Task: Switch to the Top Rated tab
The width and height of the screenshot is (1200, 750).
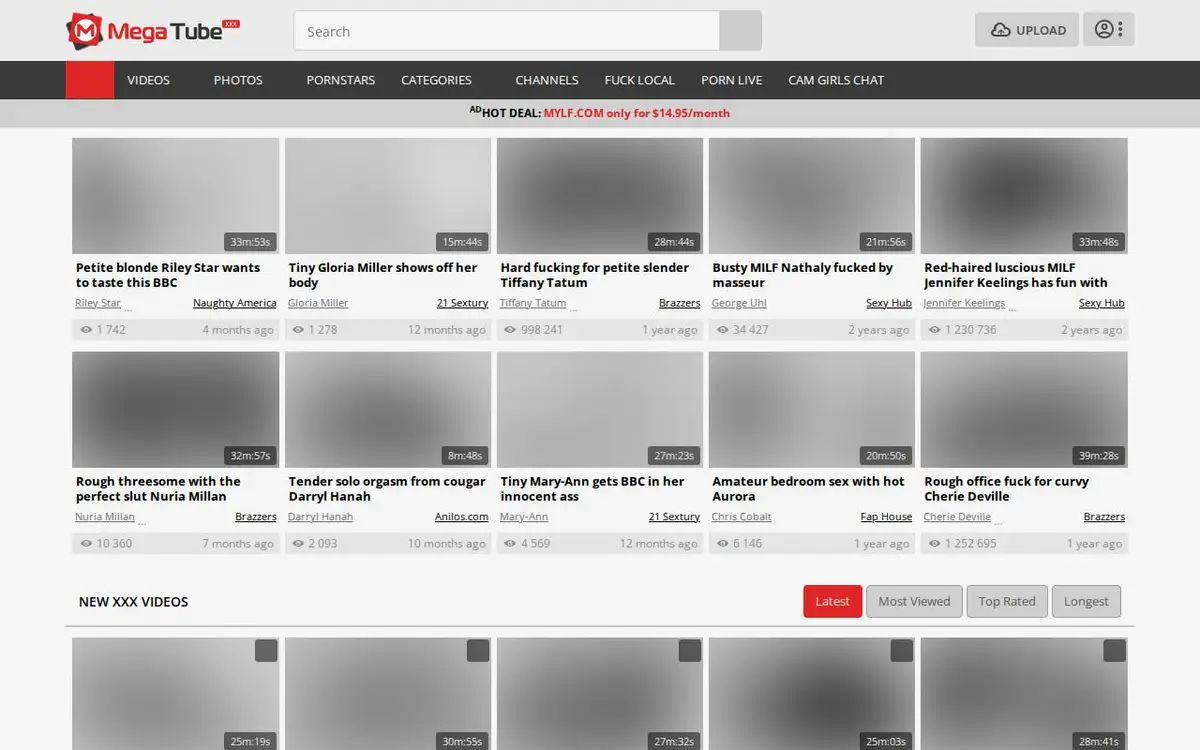Action: (1006, 601)
